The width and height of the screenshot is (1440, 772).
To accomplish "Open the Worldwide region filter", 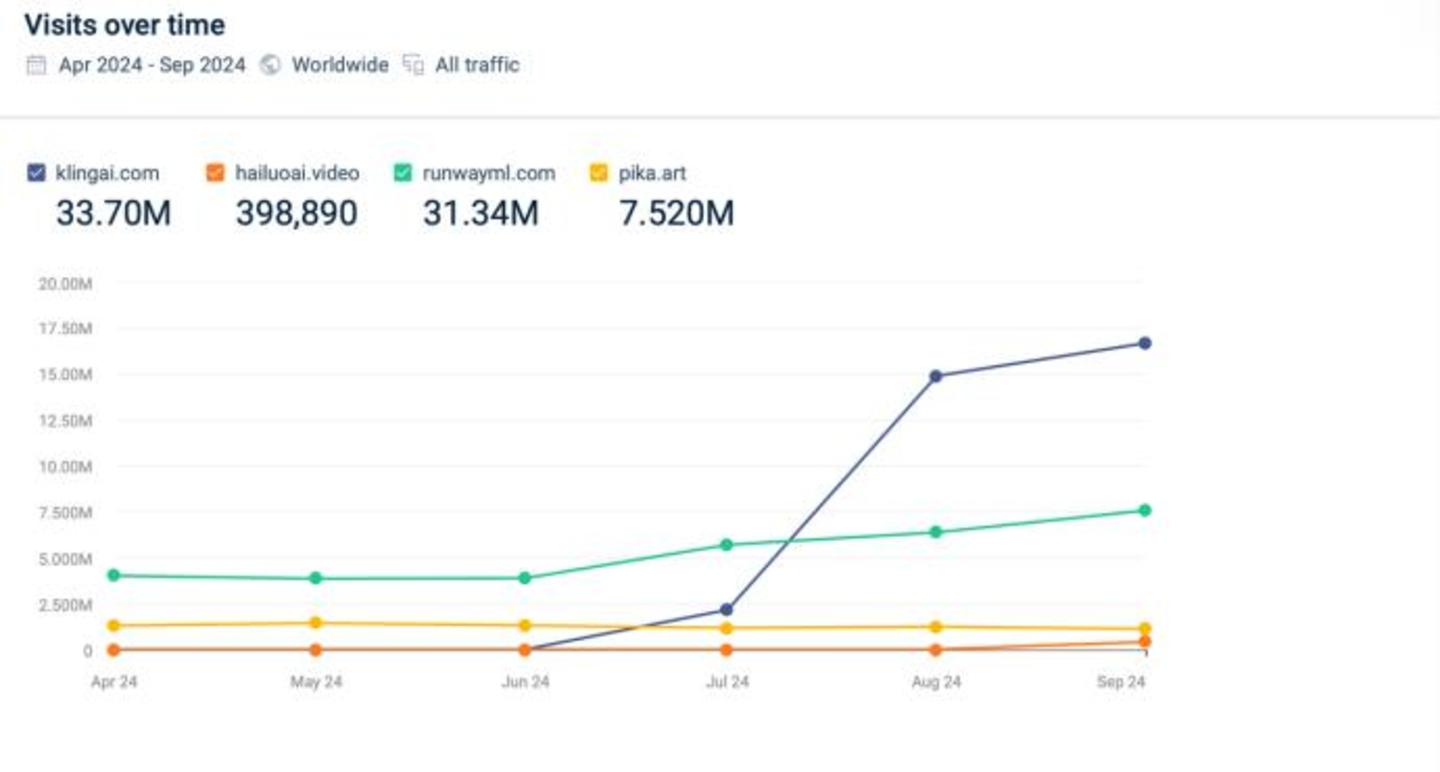I will (339, 66).
